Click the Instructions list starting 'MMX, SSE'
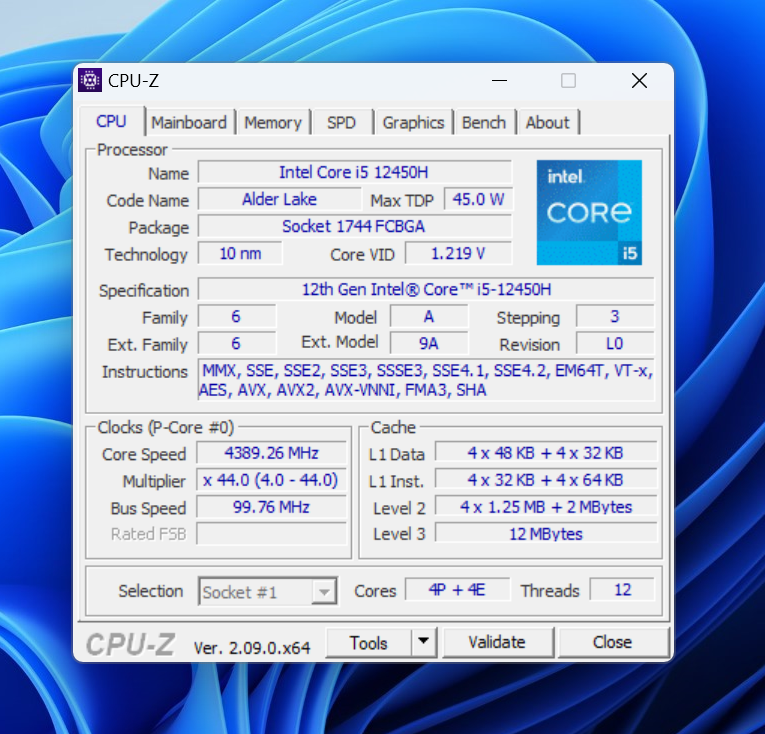Viewport: 765px width, 734px height. point(426,380)
